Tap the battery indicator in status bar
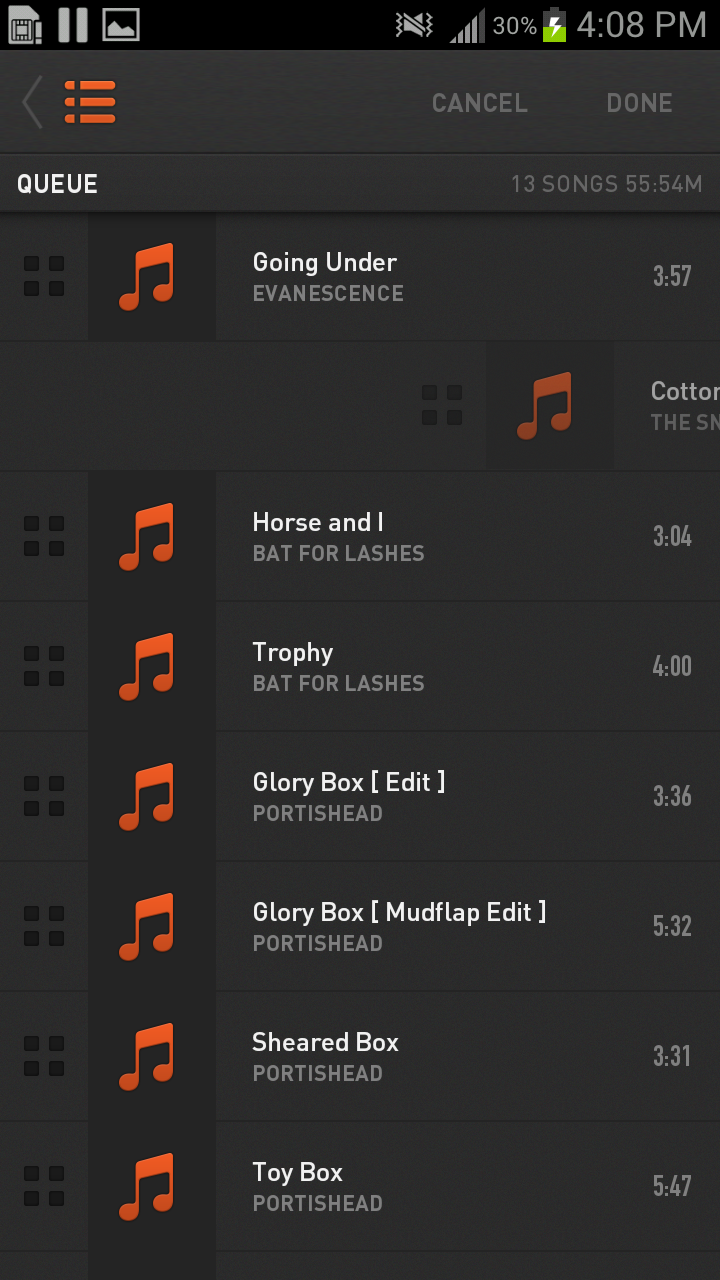720x1280 pixels. point(554,25)
